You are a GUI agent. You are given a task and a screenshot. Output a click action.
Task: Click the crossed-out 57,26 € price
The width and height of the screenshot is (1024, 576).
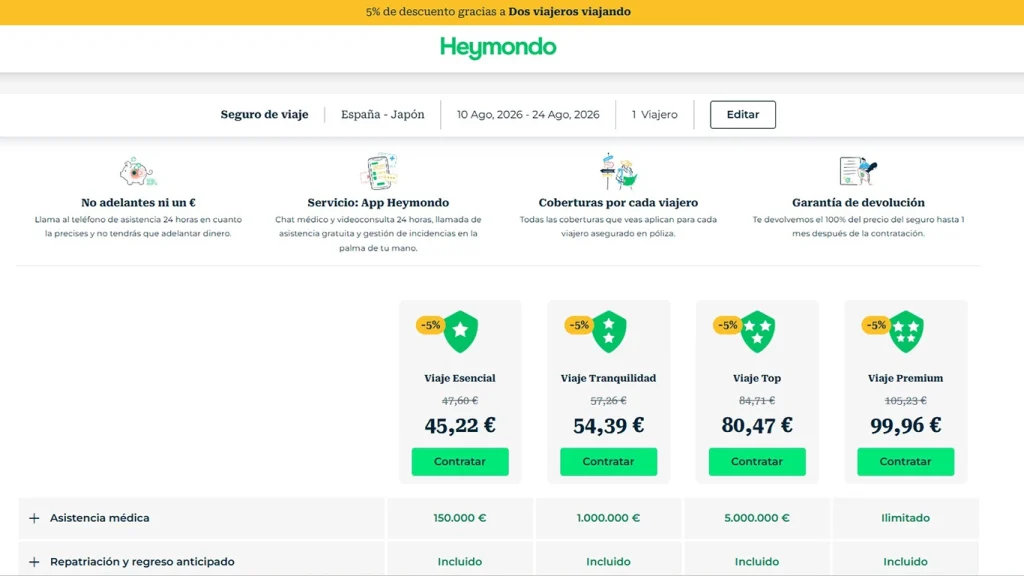coord(608,400)
